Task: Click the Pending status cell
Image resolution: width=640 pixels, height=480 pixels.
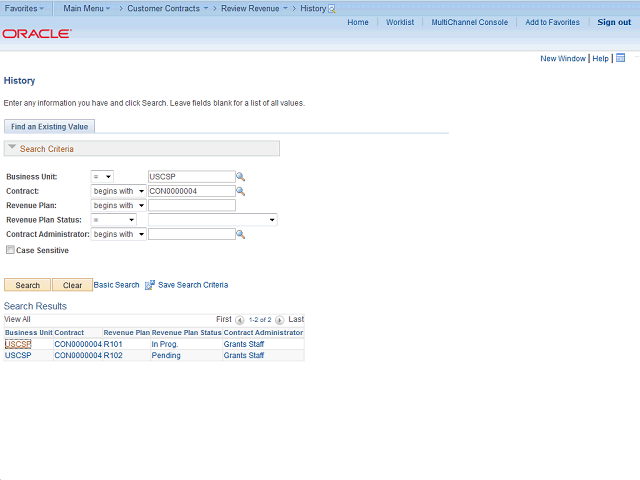Action: click(166, 356)
